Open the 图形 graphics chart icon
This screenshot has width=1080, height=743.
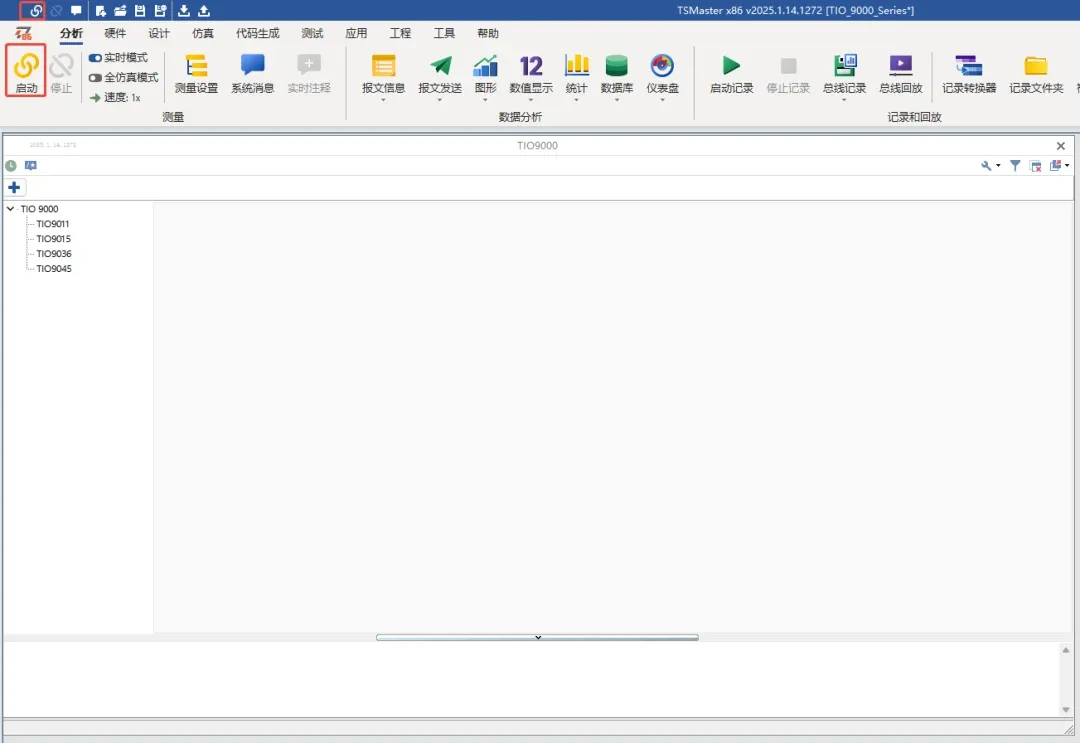(485, 67)
